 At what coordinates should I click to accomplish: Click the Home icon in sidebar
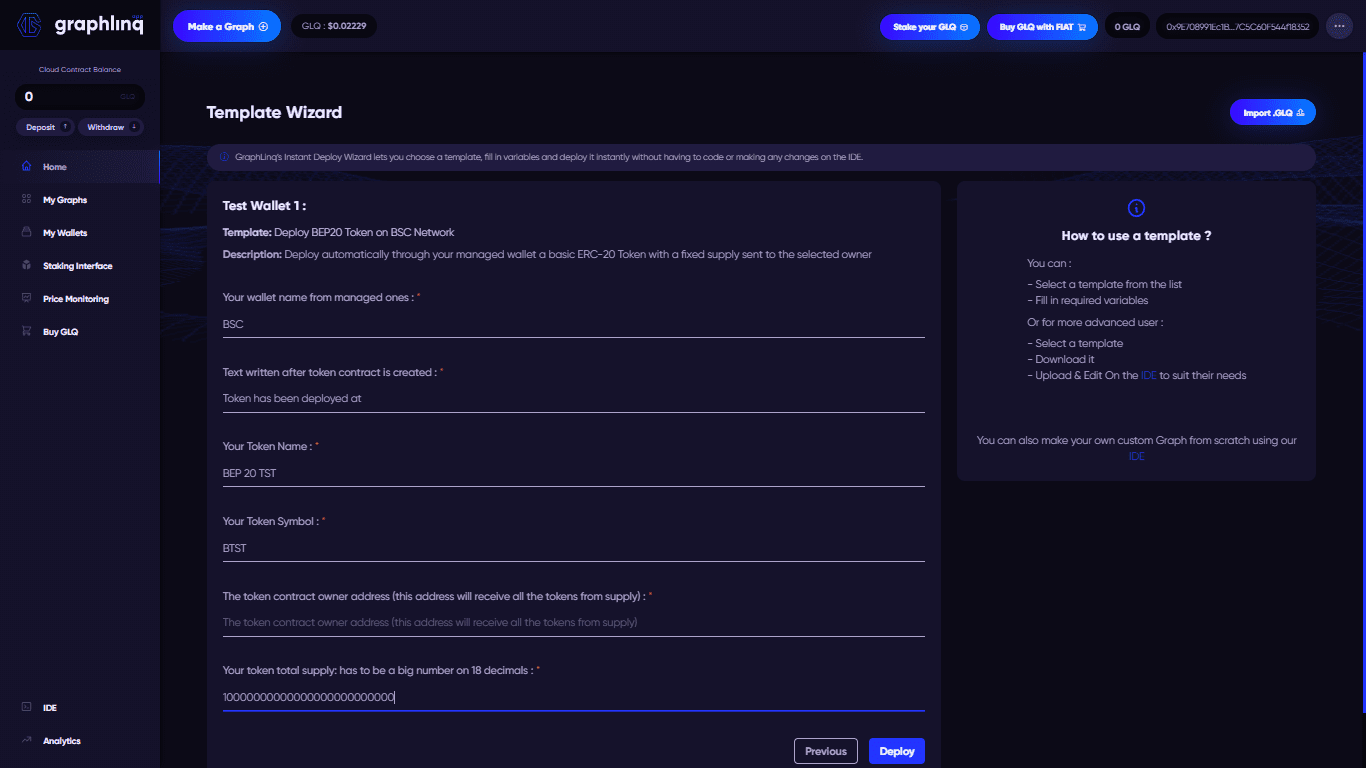[26, 167]
